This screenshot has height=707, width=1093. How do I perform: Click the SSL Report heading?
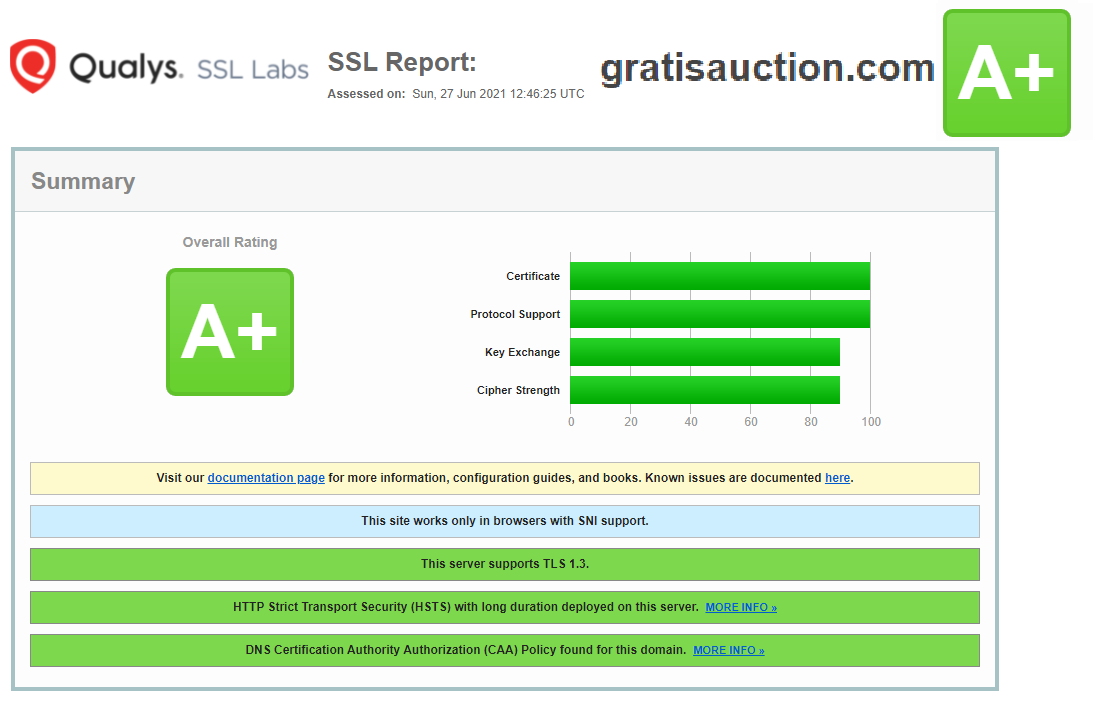[402, 62]
